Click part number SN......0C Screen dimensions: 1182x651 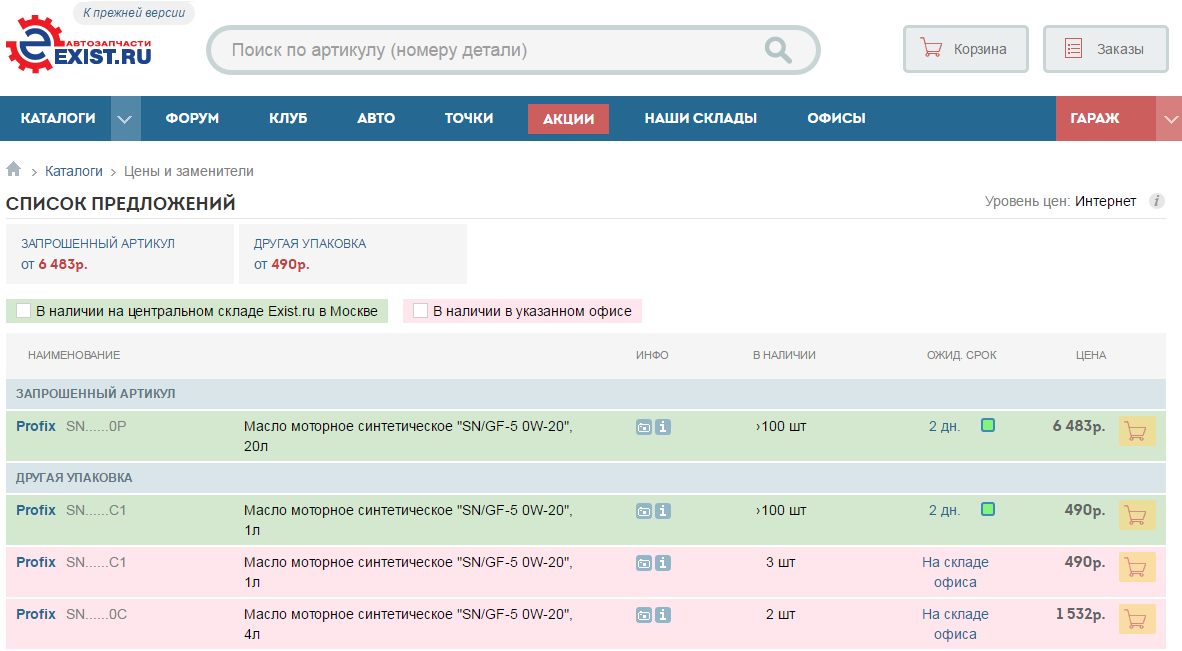coord(96,614)
